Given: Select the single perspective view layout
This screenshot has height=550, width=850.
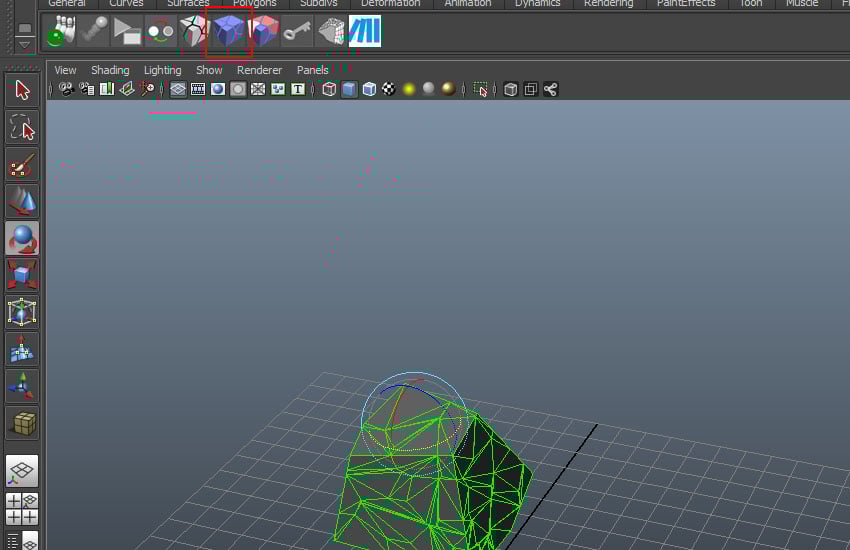Looking at the screenshot, I should coord(22,470).
